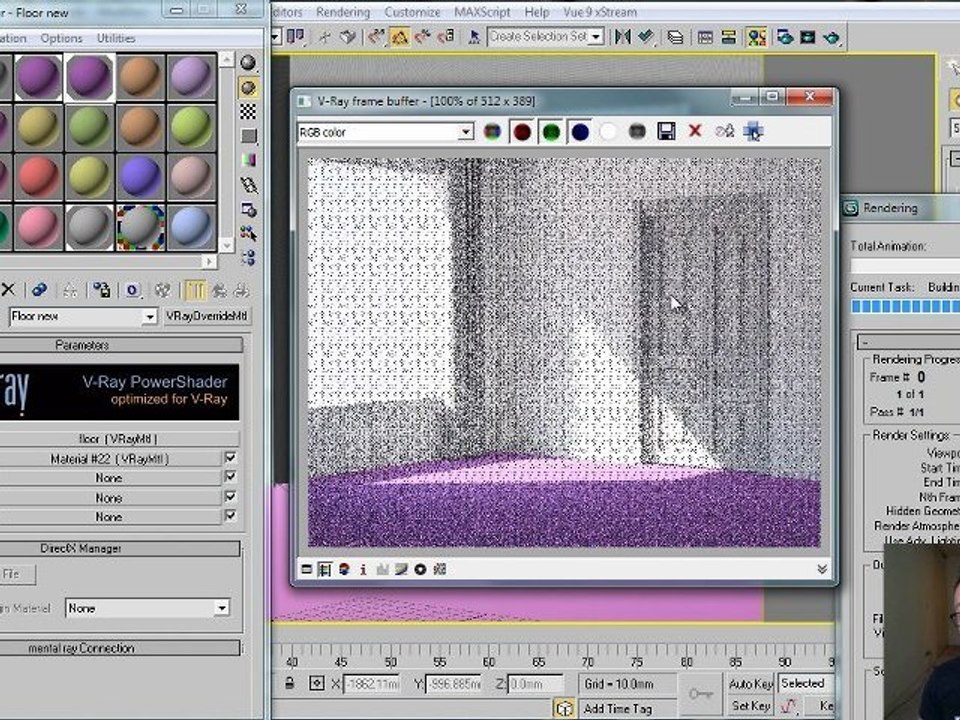
Task: Select the blue material sample sphere
Action: click(x=140, y=177)
